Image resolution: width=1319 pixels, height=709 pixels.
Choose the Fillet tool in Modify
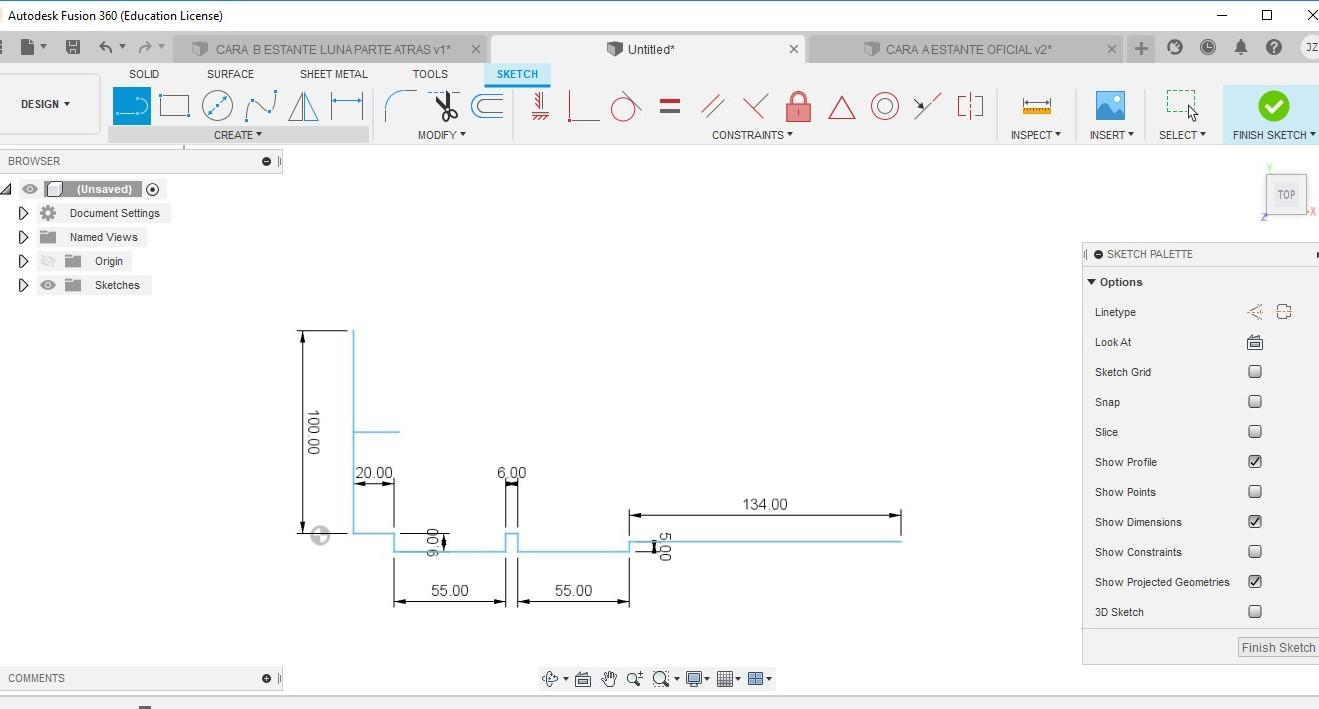pyautogui.click(x=400, y=106)
